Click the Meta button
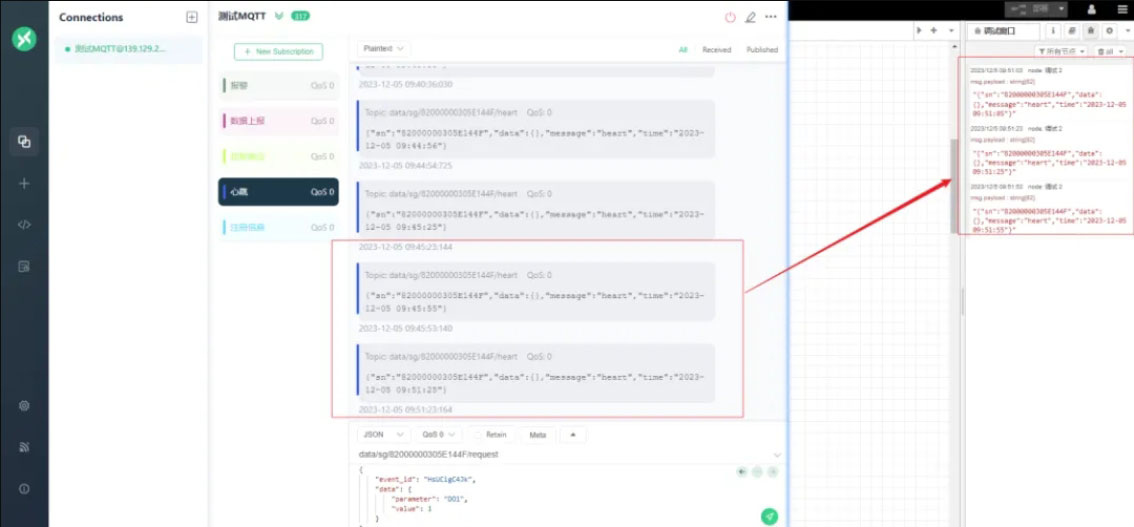The width and height of the screenshot is (1134, 527). [537, 435]
